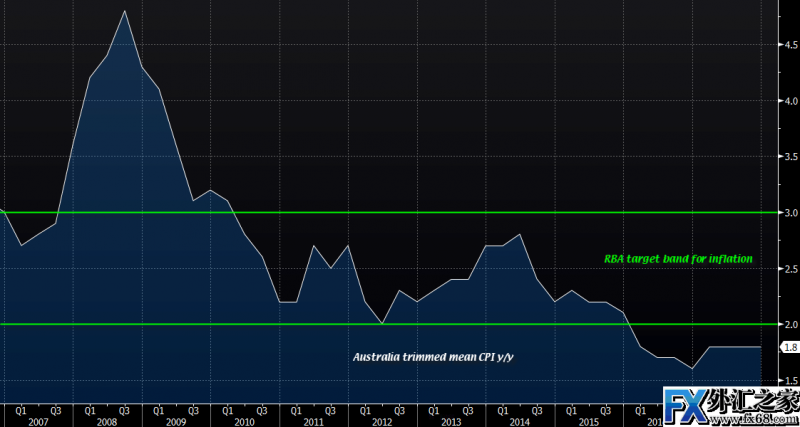The width and height of the screenshot is (800, 427).
Task: Select the 2008 year label on the time axis
Action: (x=106, y=421)
